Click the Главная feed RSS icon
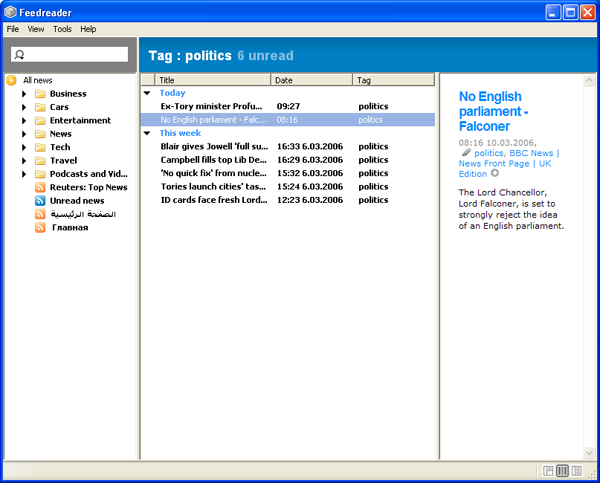The width and height of the screenshot is (600, 483). tap(40, 228)
